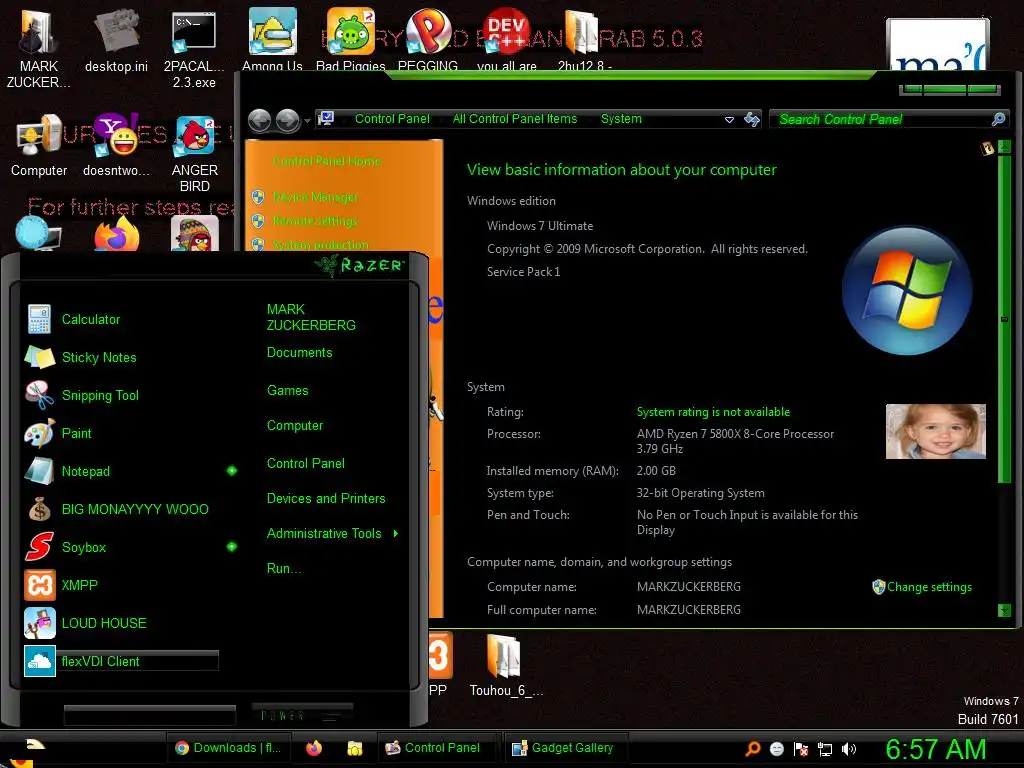Open the address bar history dropdown

[729, 120]
